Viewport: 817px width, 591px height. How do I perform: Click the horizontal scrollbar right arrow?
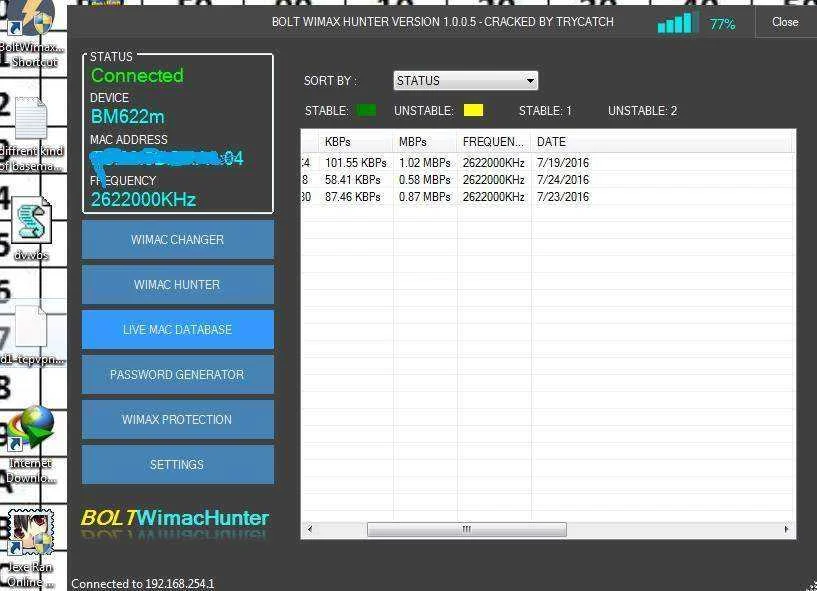pyautogui.click(x=786, y=530)
